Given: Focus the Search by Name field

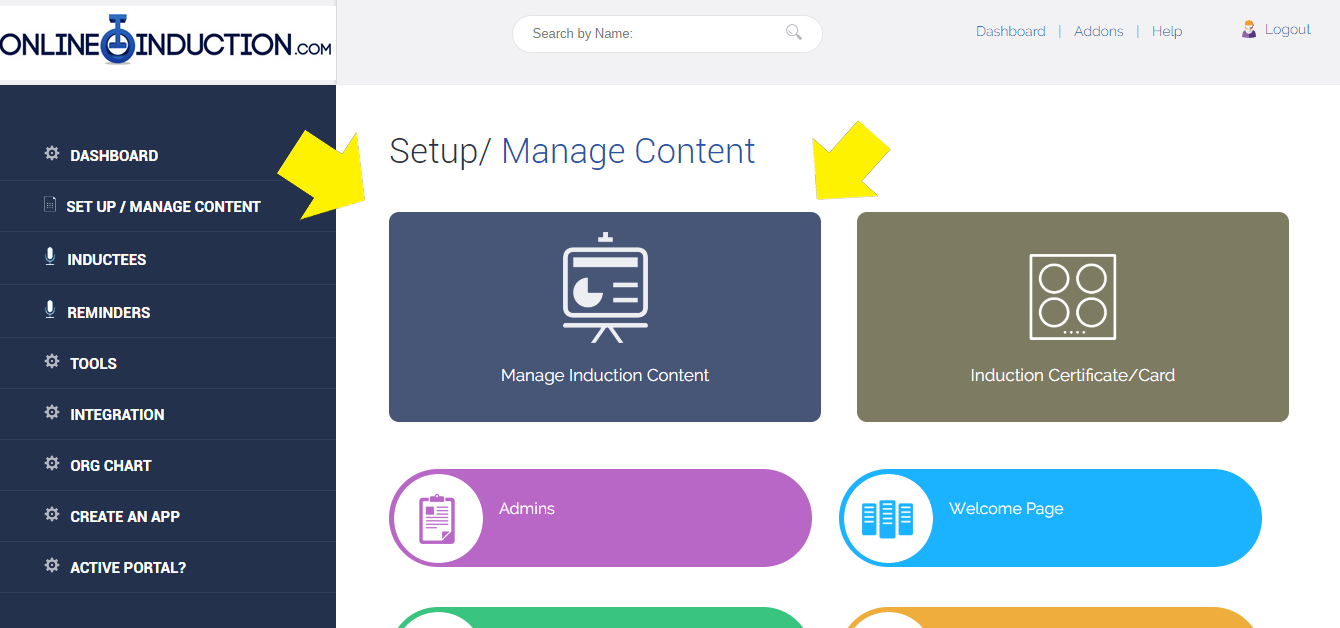Looking at the screenshot, I should 667,33.
